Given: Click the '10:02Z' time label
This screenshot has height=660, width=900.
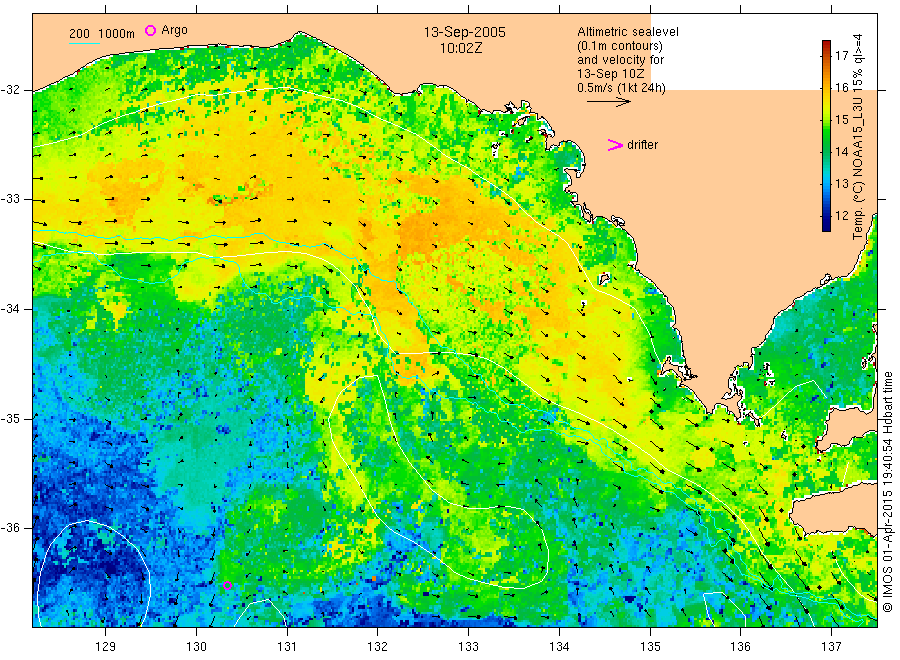Looking at the screenshot, I should pyautogui.click(x=461, y=49).
